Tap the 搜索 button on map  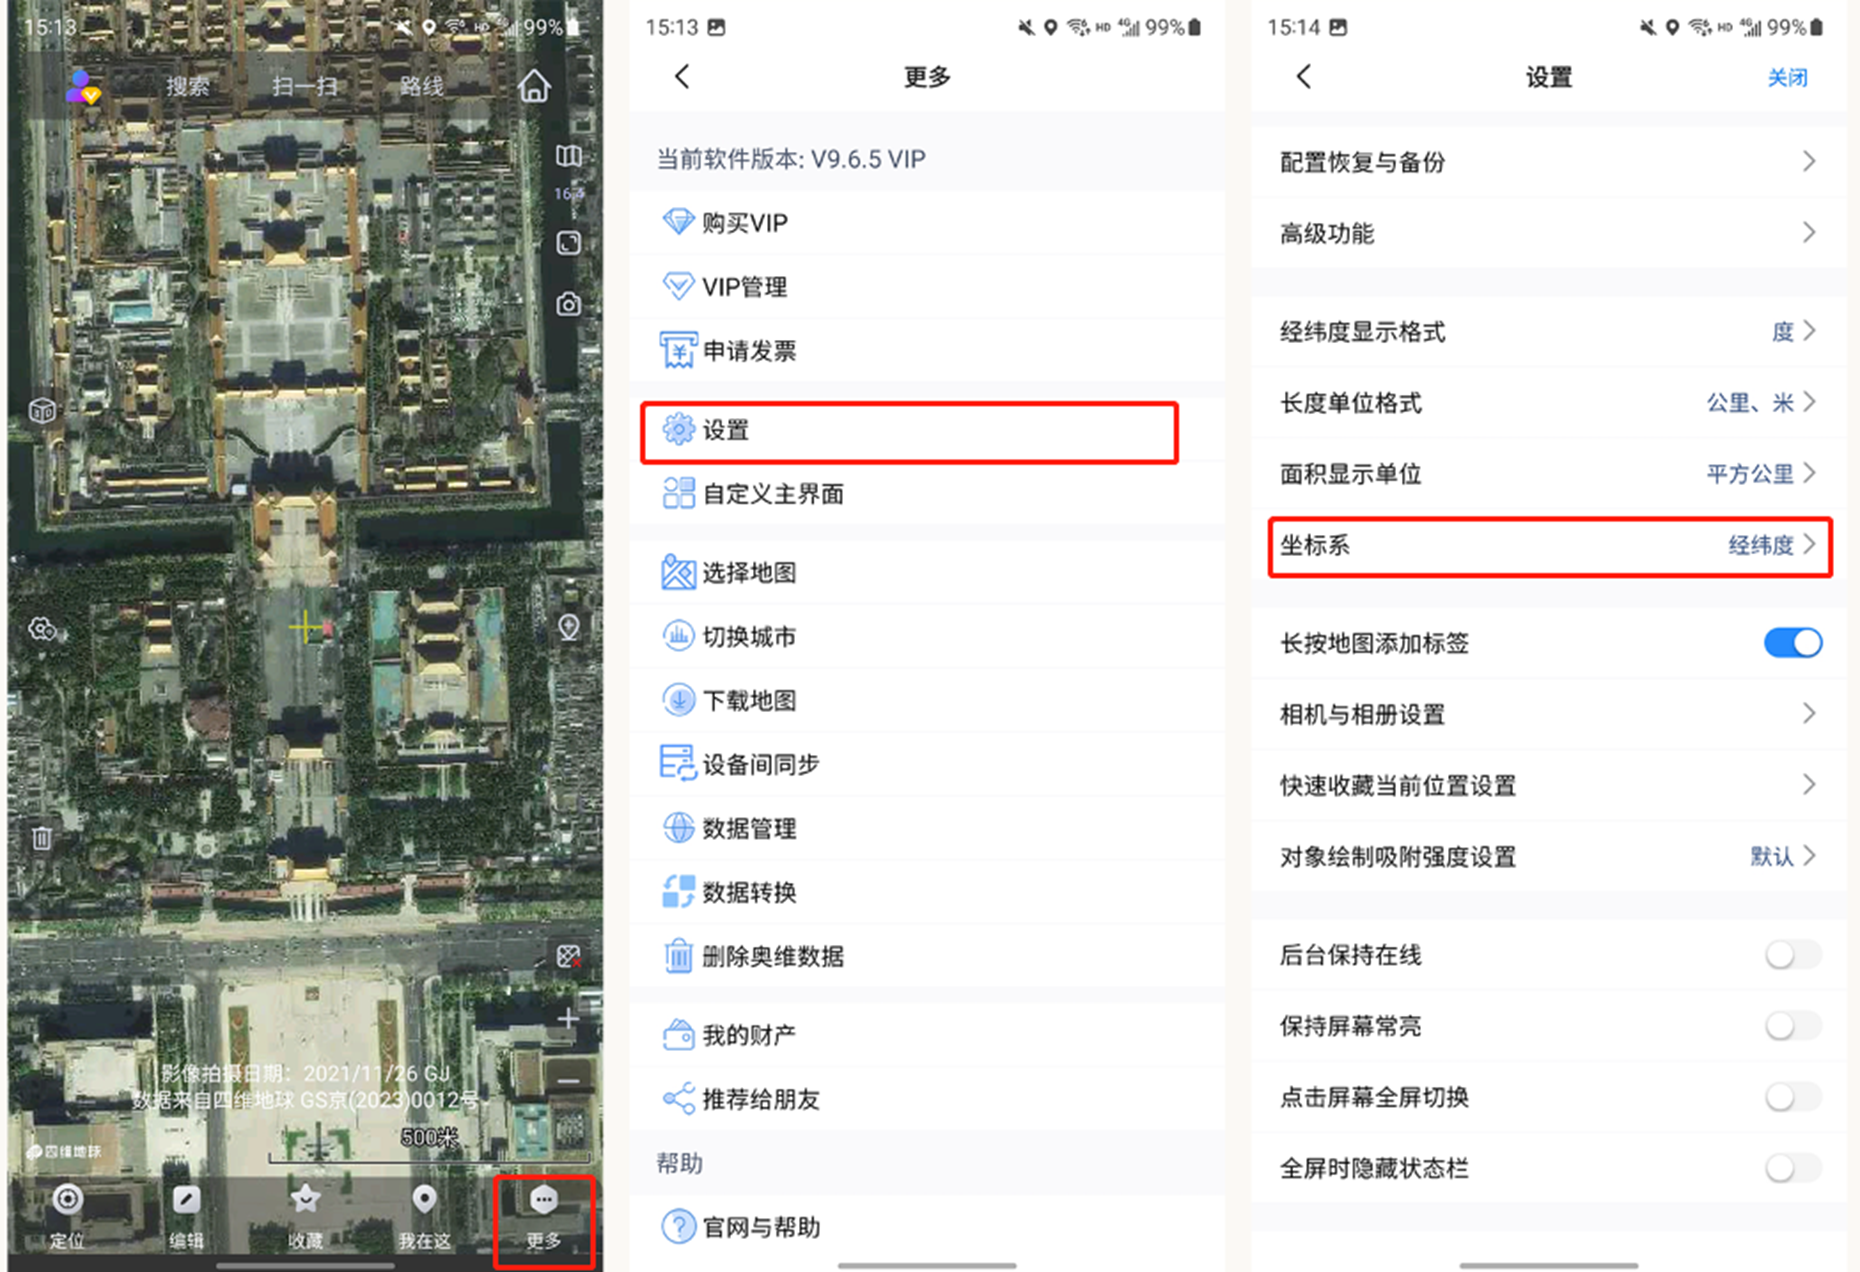(188, 87)
